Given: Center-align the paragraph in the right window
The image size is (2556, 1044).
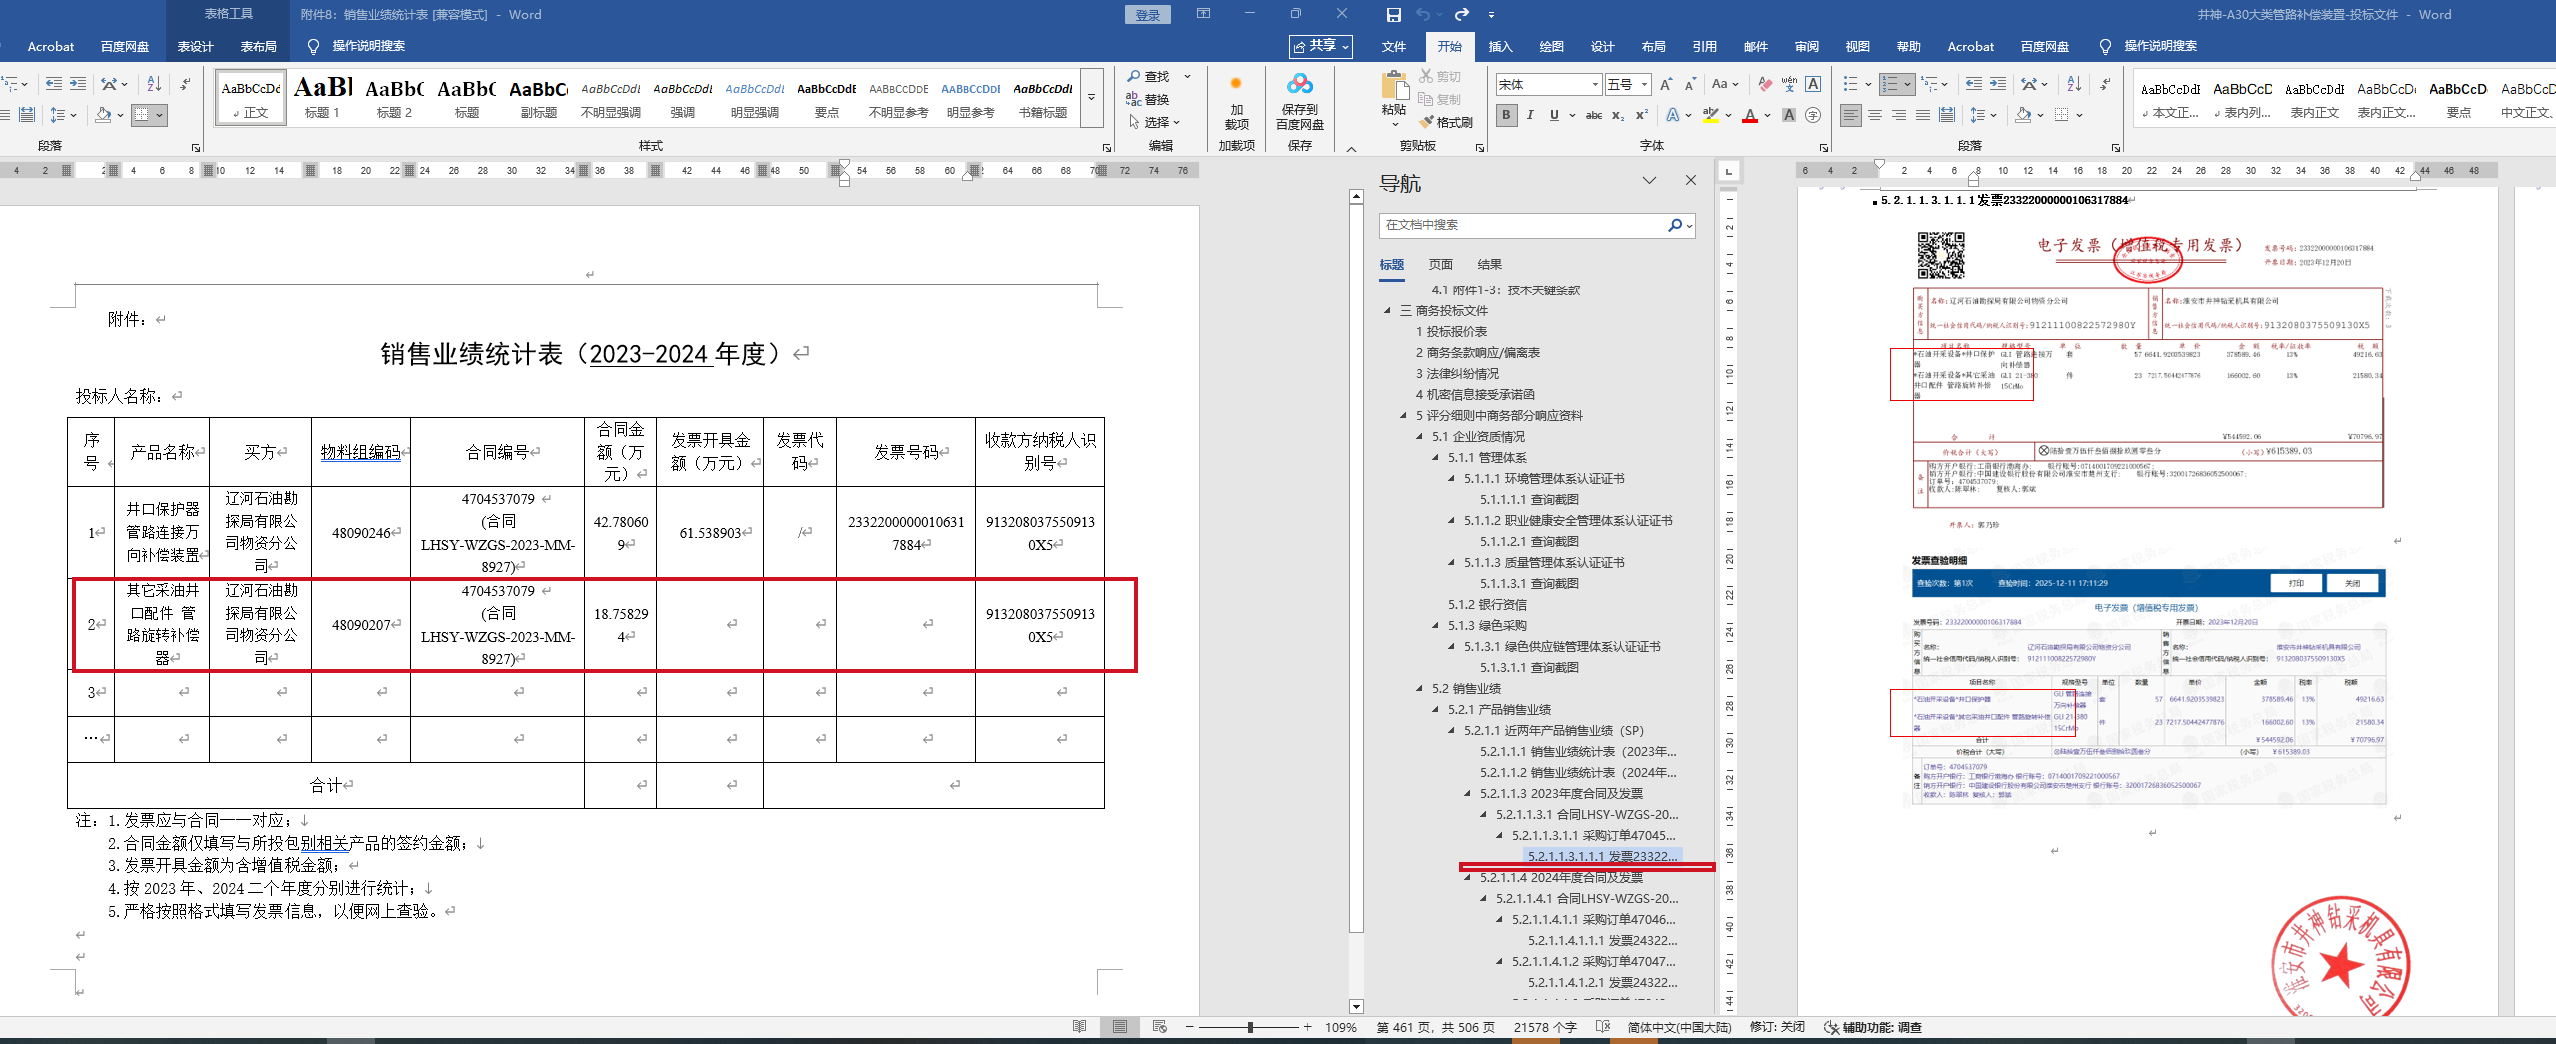Looking at the screenshot, I should (x=1875, y=115).
